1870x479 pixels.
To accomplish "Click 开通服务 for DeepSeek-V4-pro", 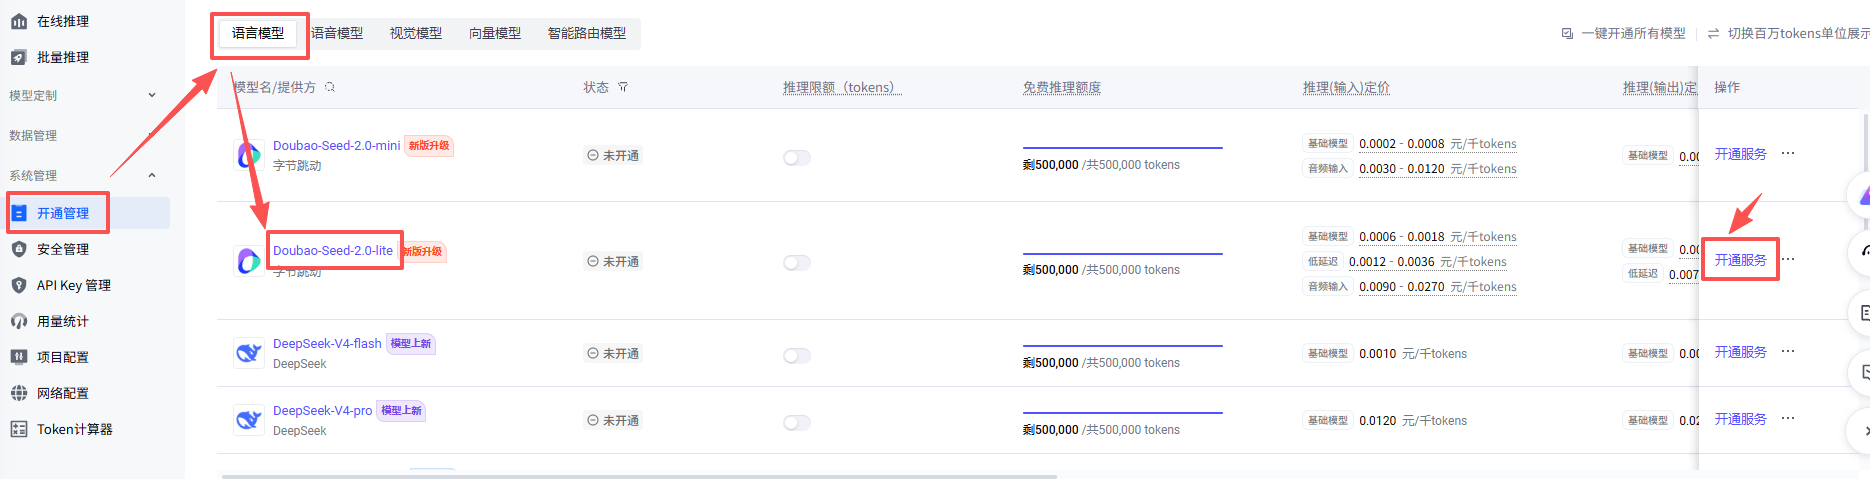I will pyautogui.click(x=1741, y=419).
